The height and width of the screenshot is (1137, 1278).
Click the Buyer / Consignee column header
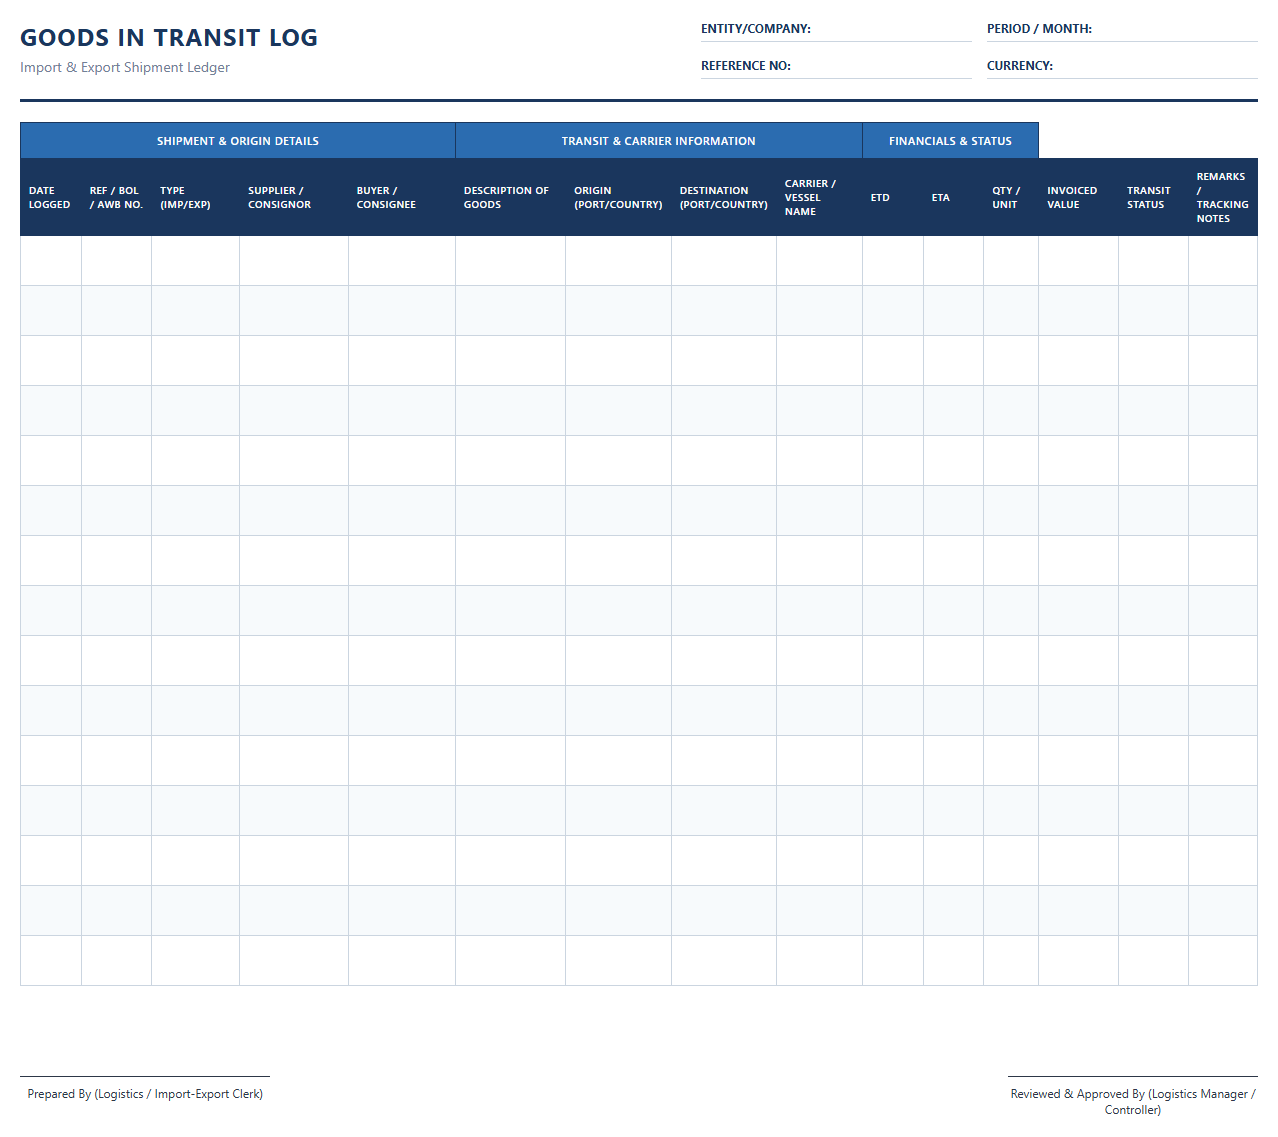pos(402,197)
